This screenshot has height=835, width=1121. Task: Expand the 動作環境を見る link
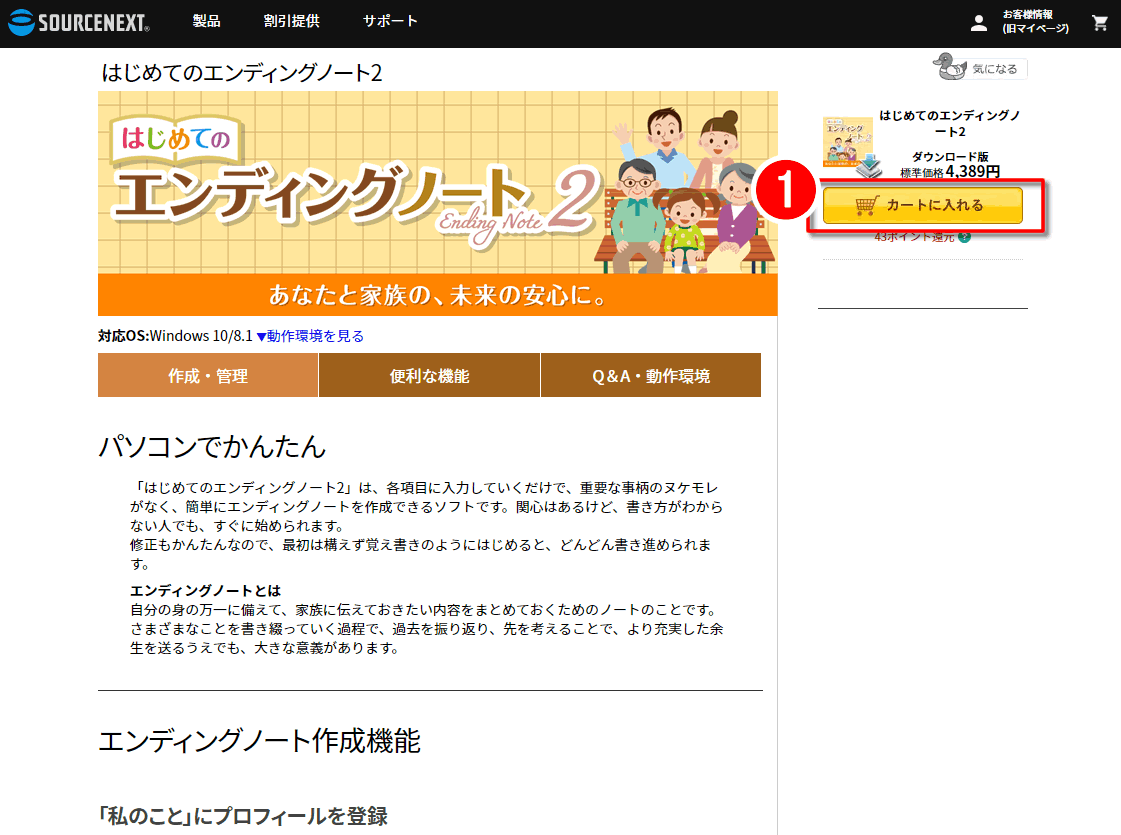310,336
